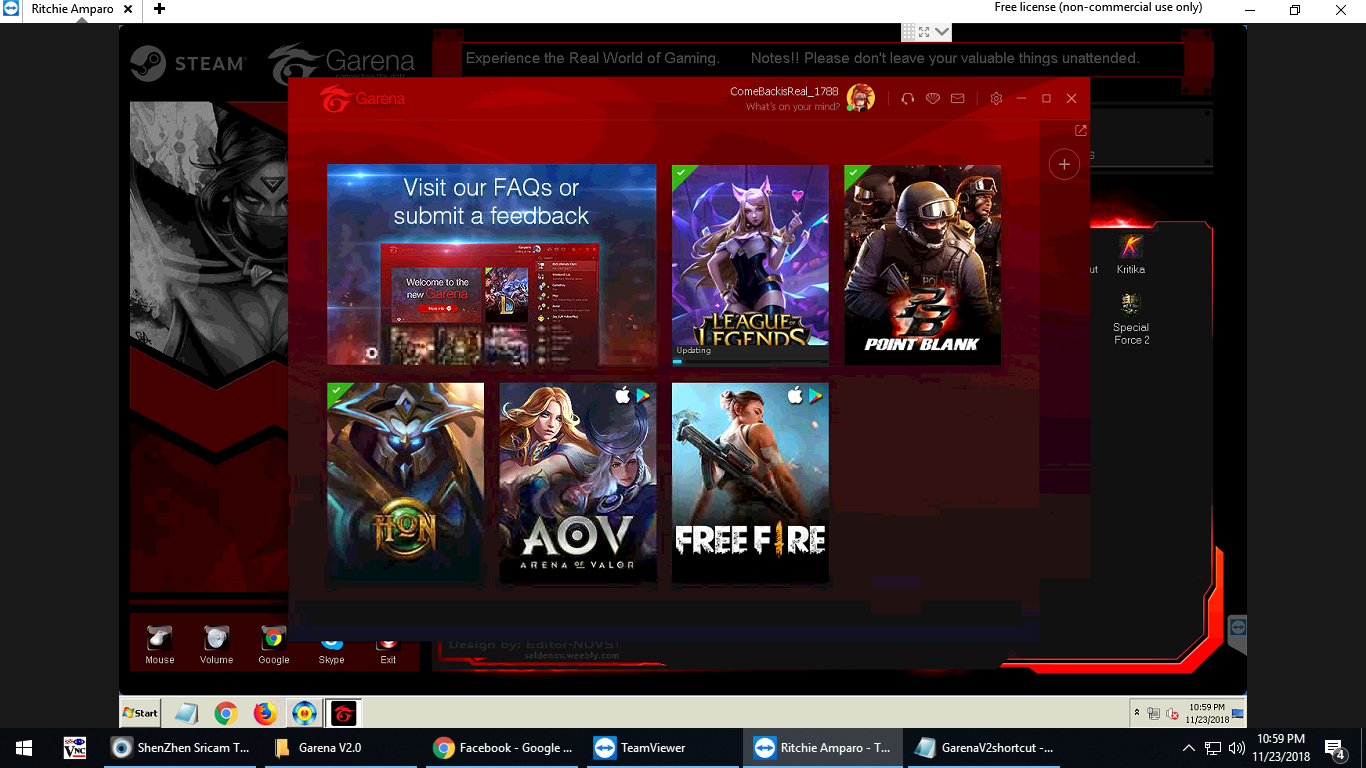Open local network status tray icon
This screenshot has width=1366, height=768.
(1213, 748)
